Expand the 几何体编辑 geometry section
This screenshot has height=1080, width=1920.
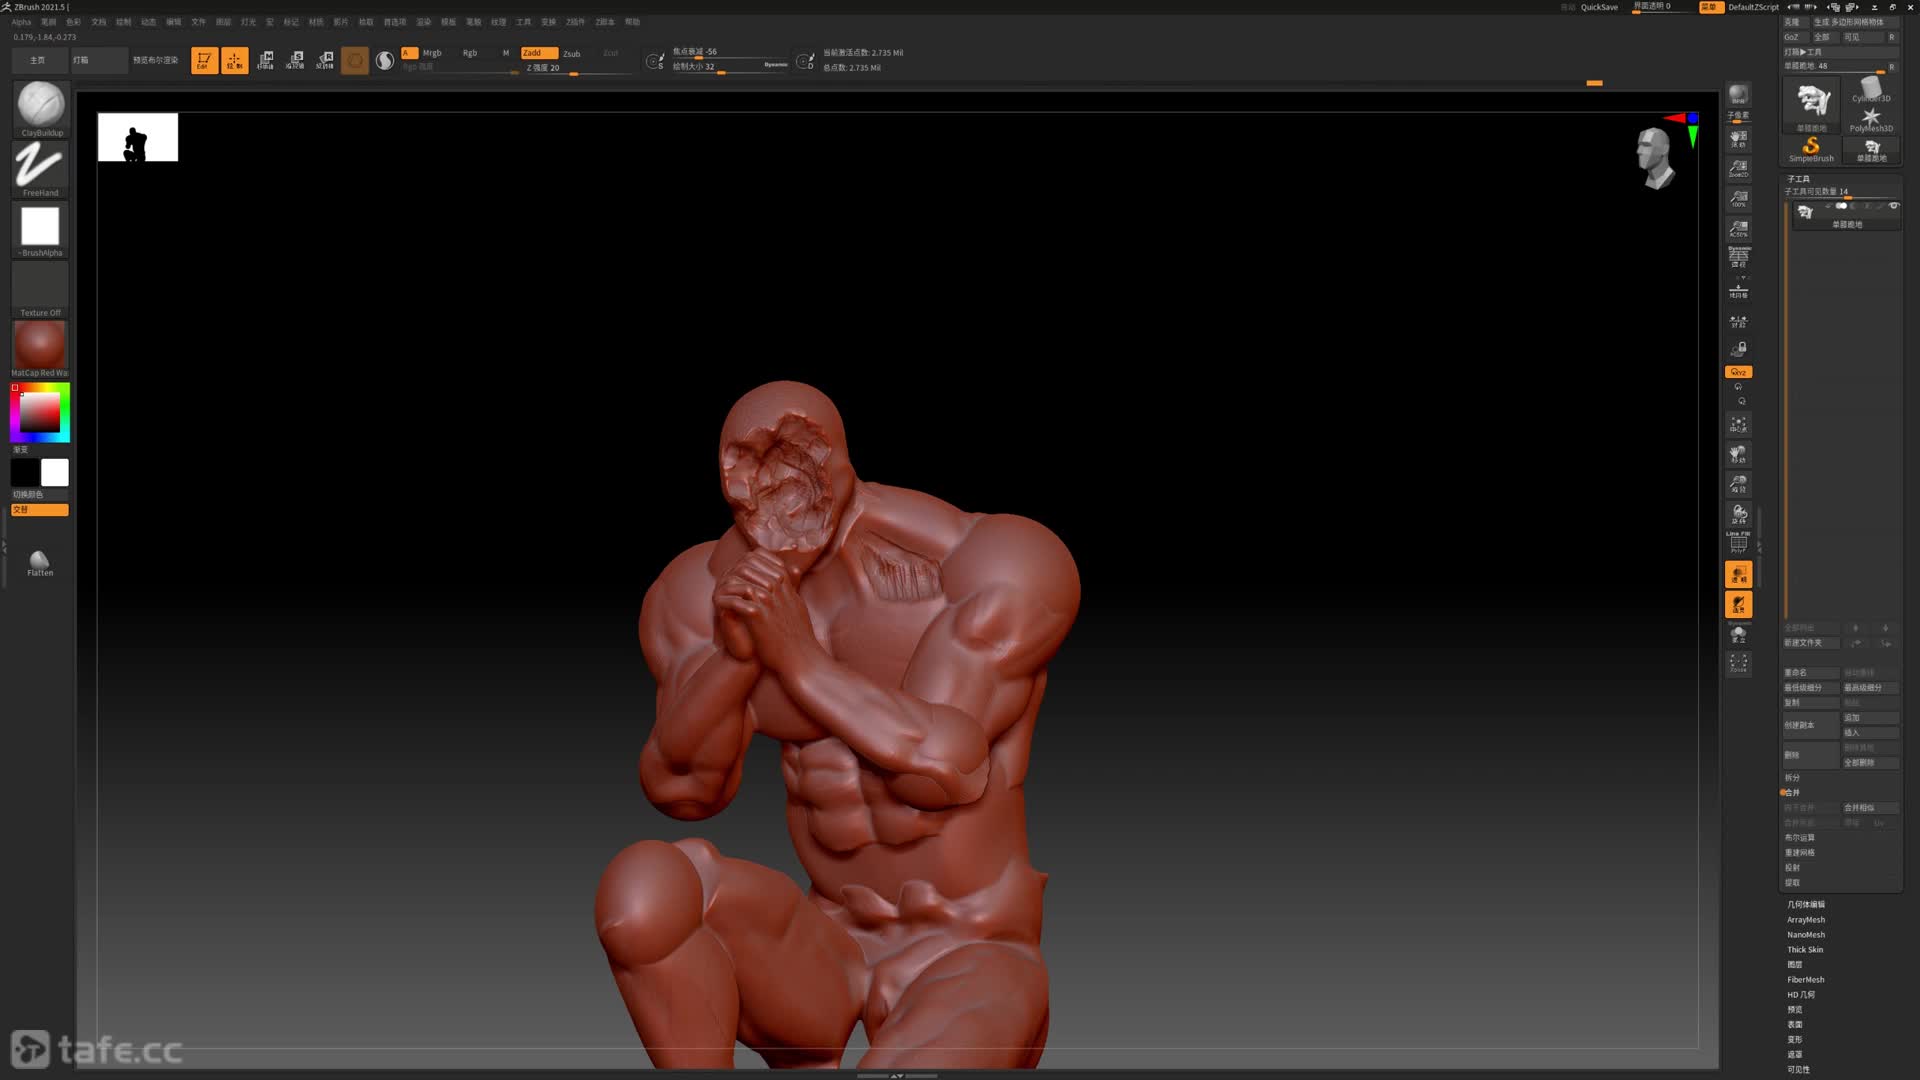pyautogui.click(x=1806, y=905)
